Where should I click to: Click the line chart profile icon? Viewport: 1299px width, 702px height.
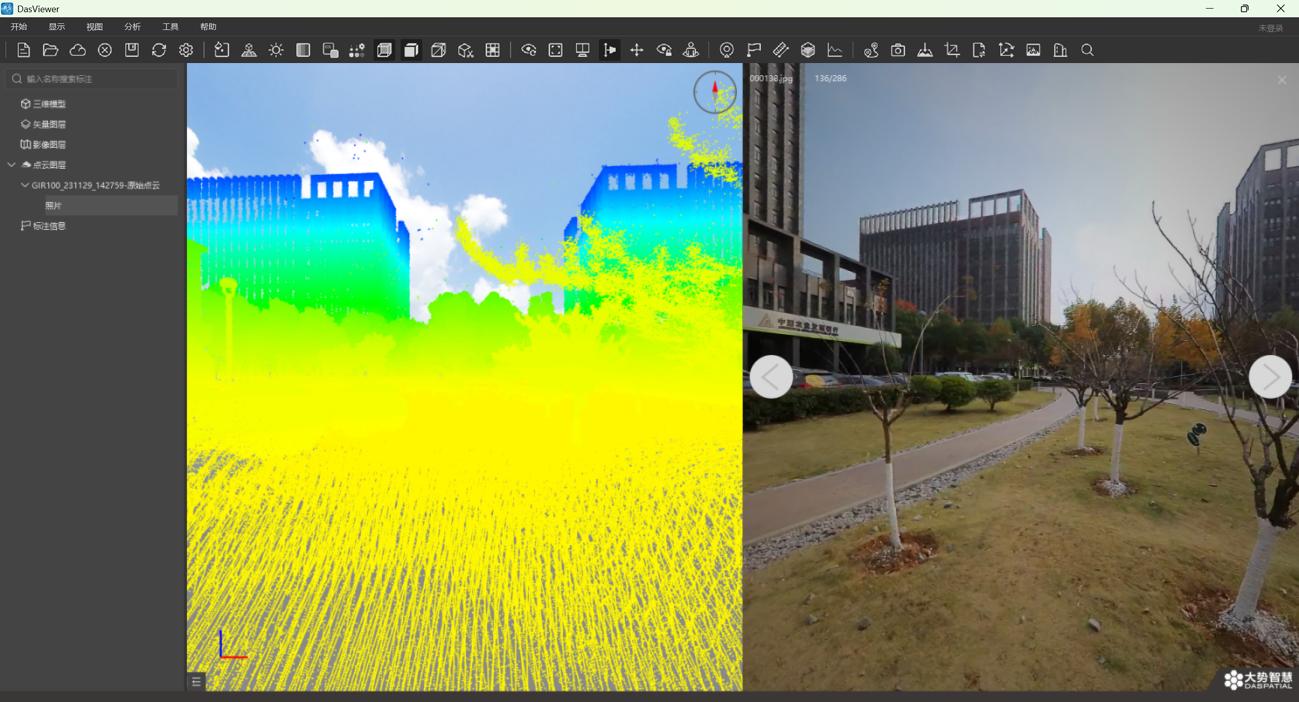point(835,50)
